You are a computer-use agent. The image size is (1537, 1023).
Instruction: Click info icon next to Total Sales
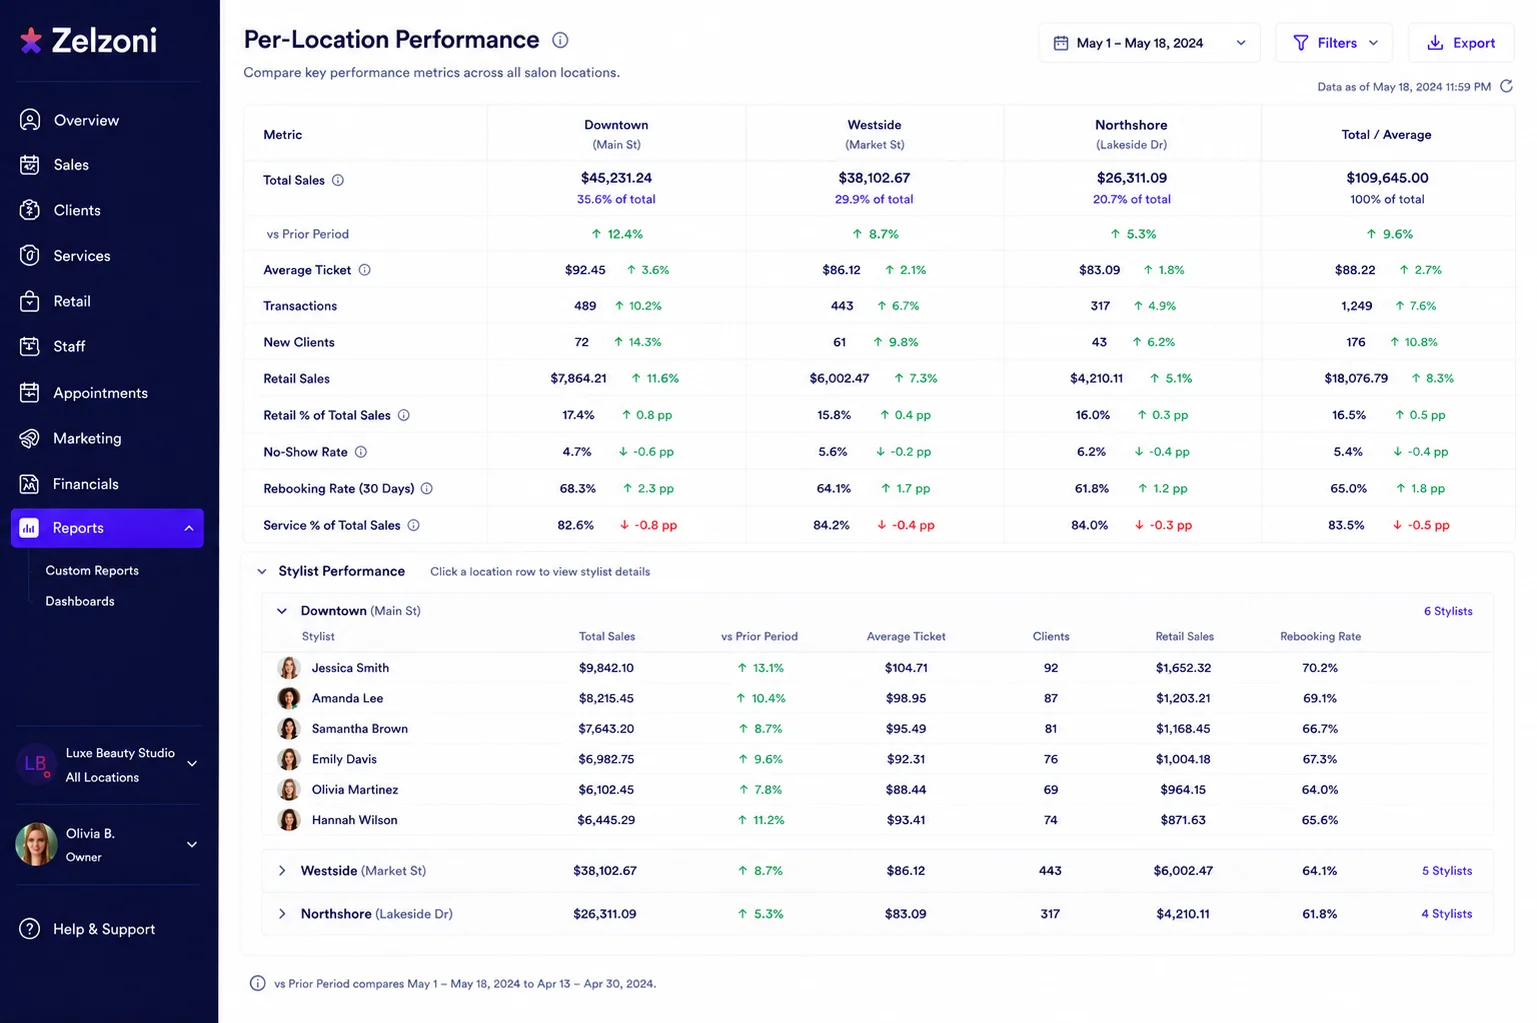338,180
